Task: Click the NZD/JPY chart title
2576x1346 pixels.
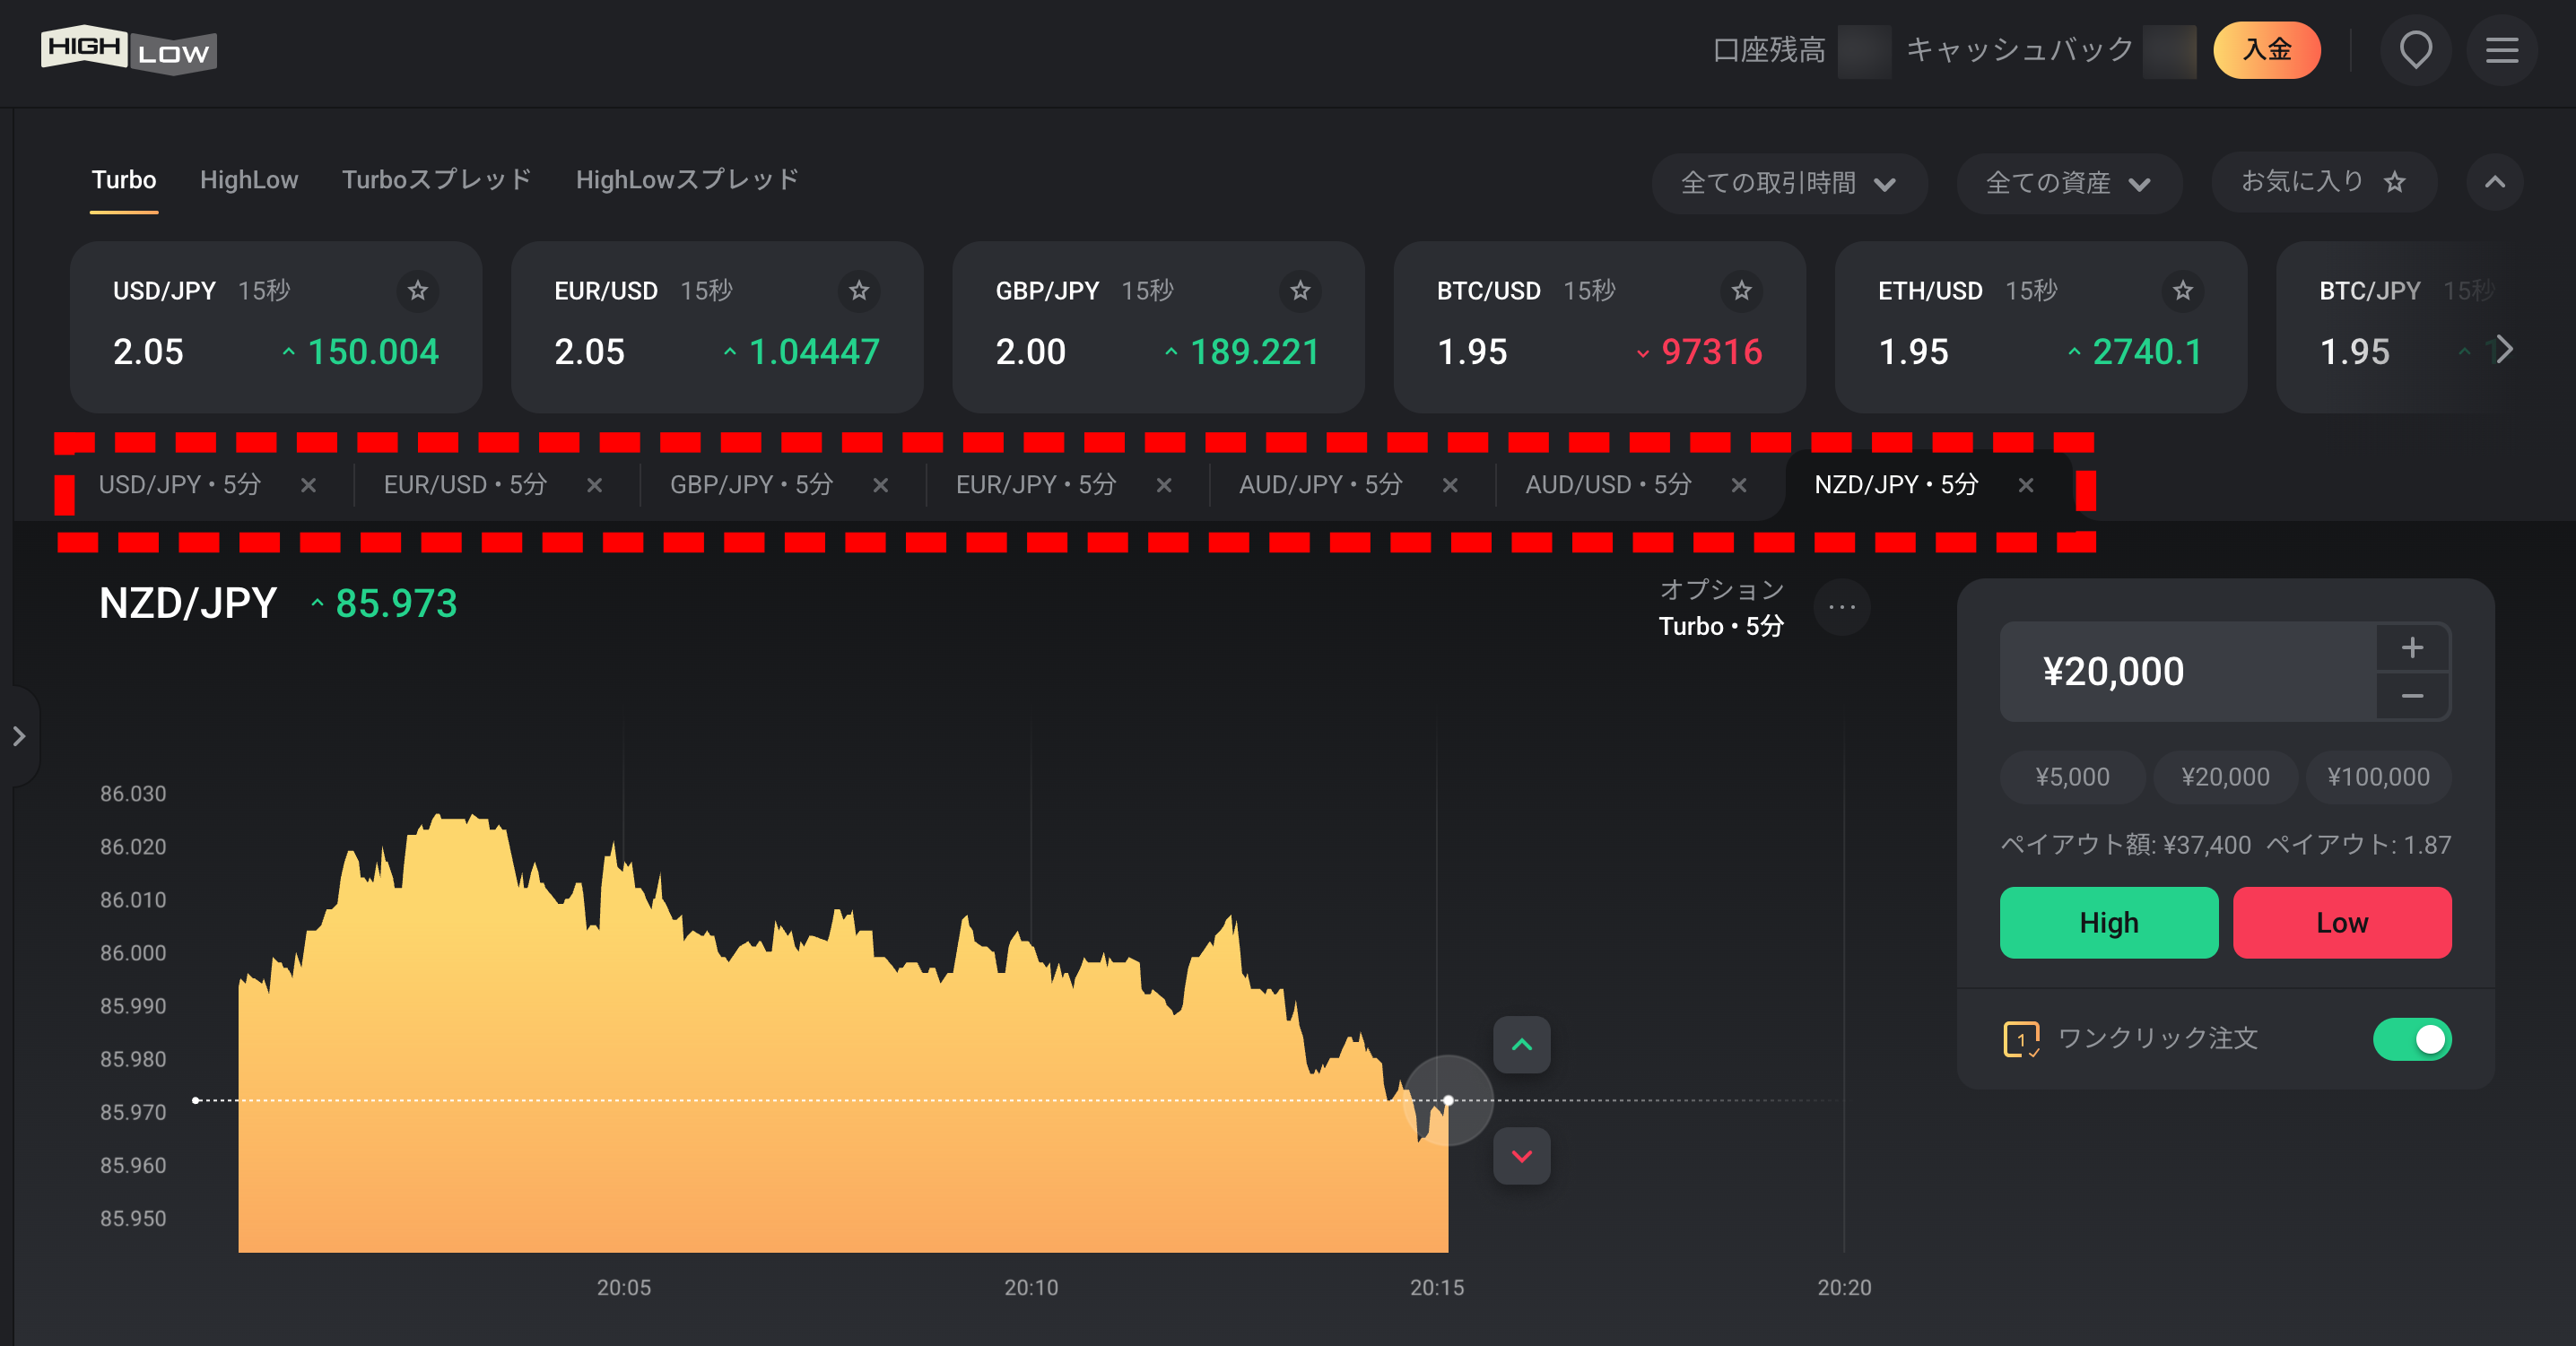Action: click(x=188, y=604)
